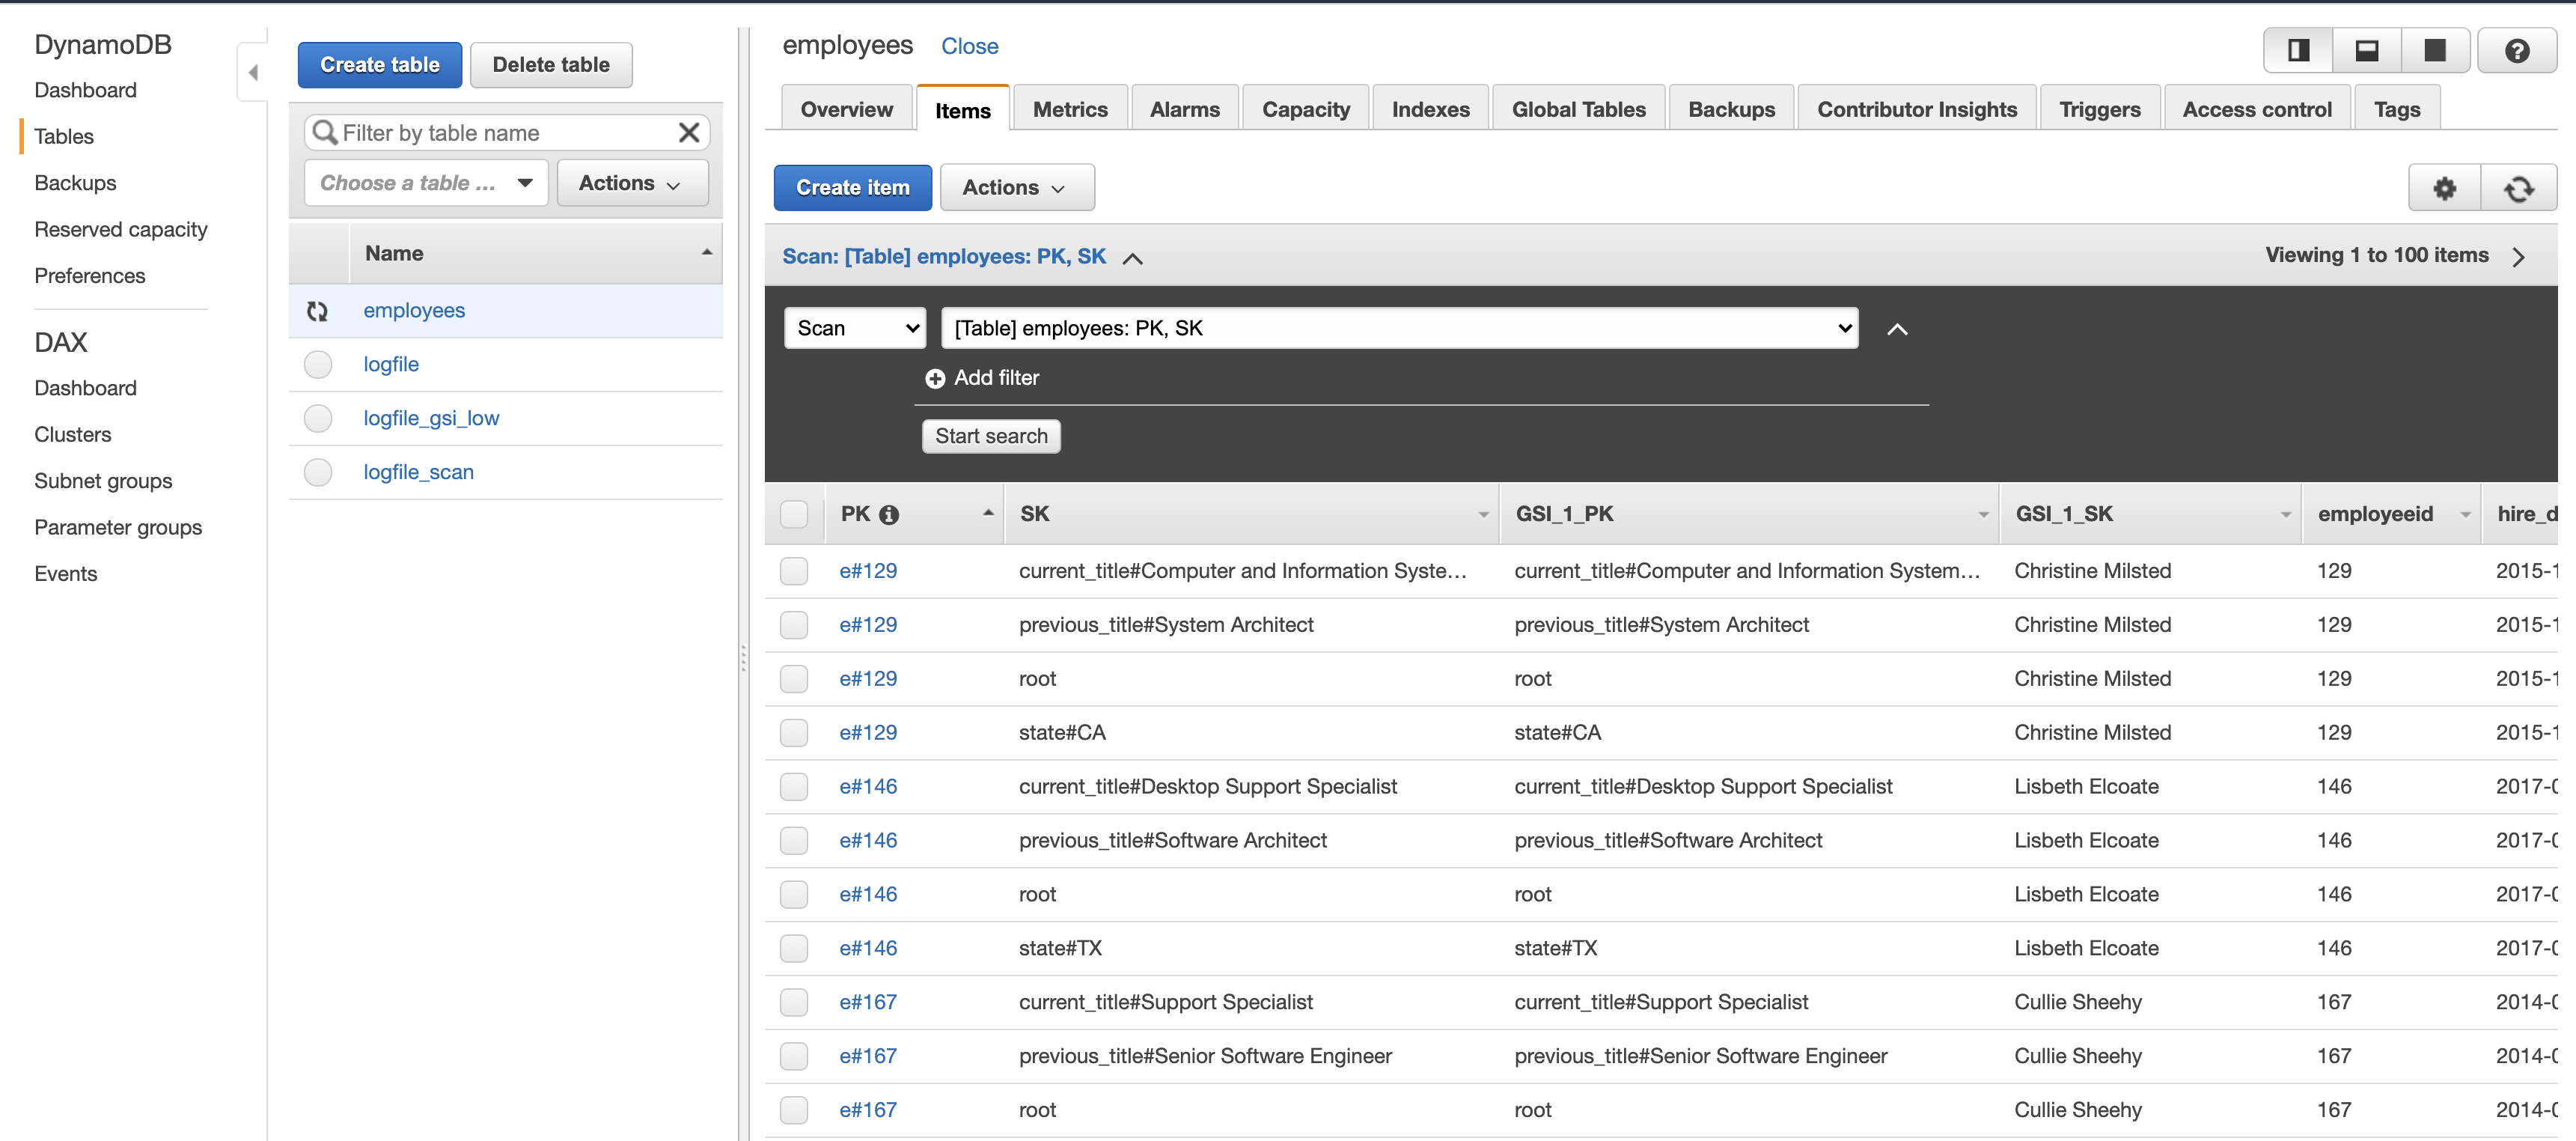Screen dimensions: 2576x1141
Task: Open the DAX Parameter groups sidebar link
Action: (117, 528)
